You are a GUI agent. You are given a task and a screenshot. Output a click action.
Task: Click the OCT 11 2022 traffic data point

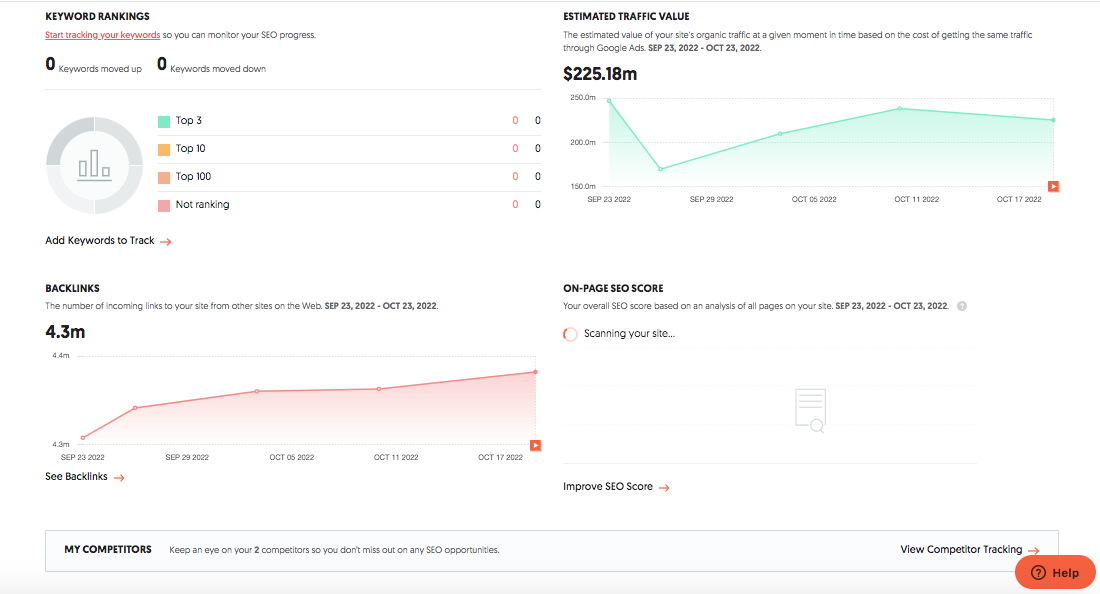pyautogui.click(x=900, y=108)
